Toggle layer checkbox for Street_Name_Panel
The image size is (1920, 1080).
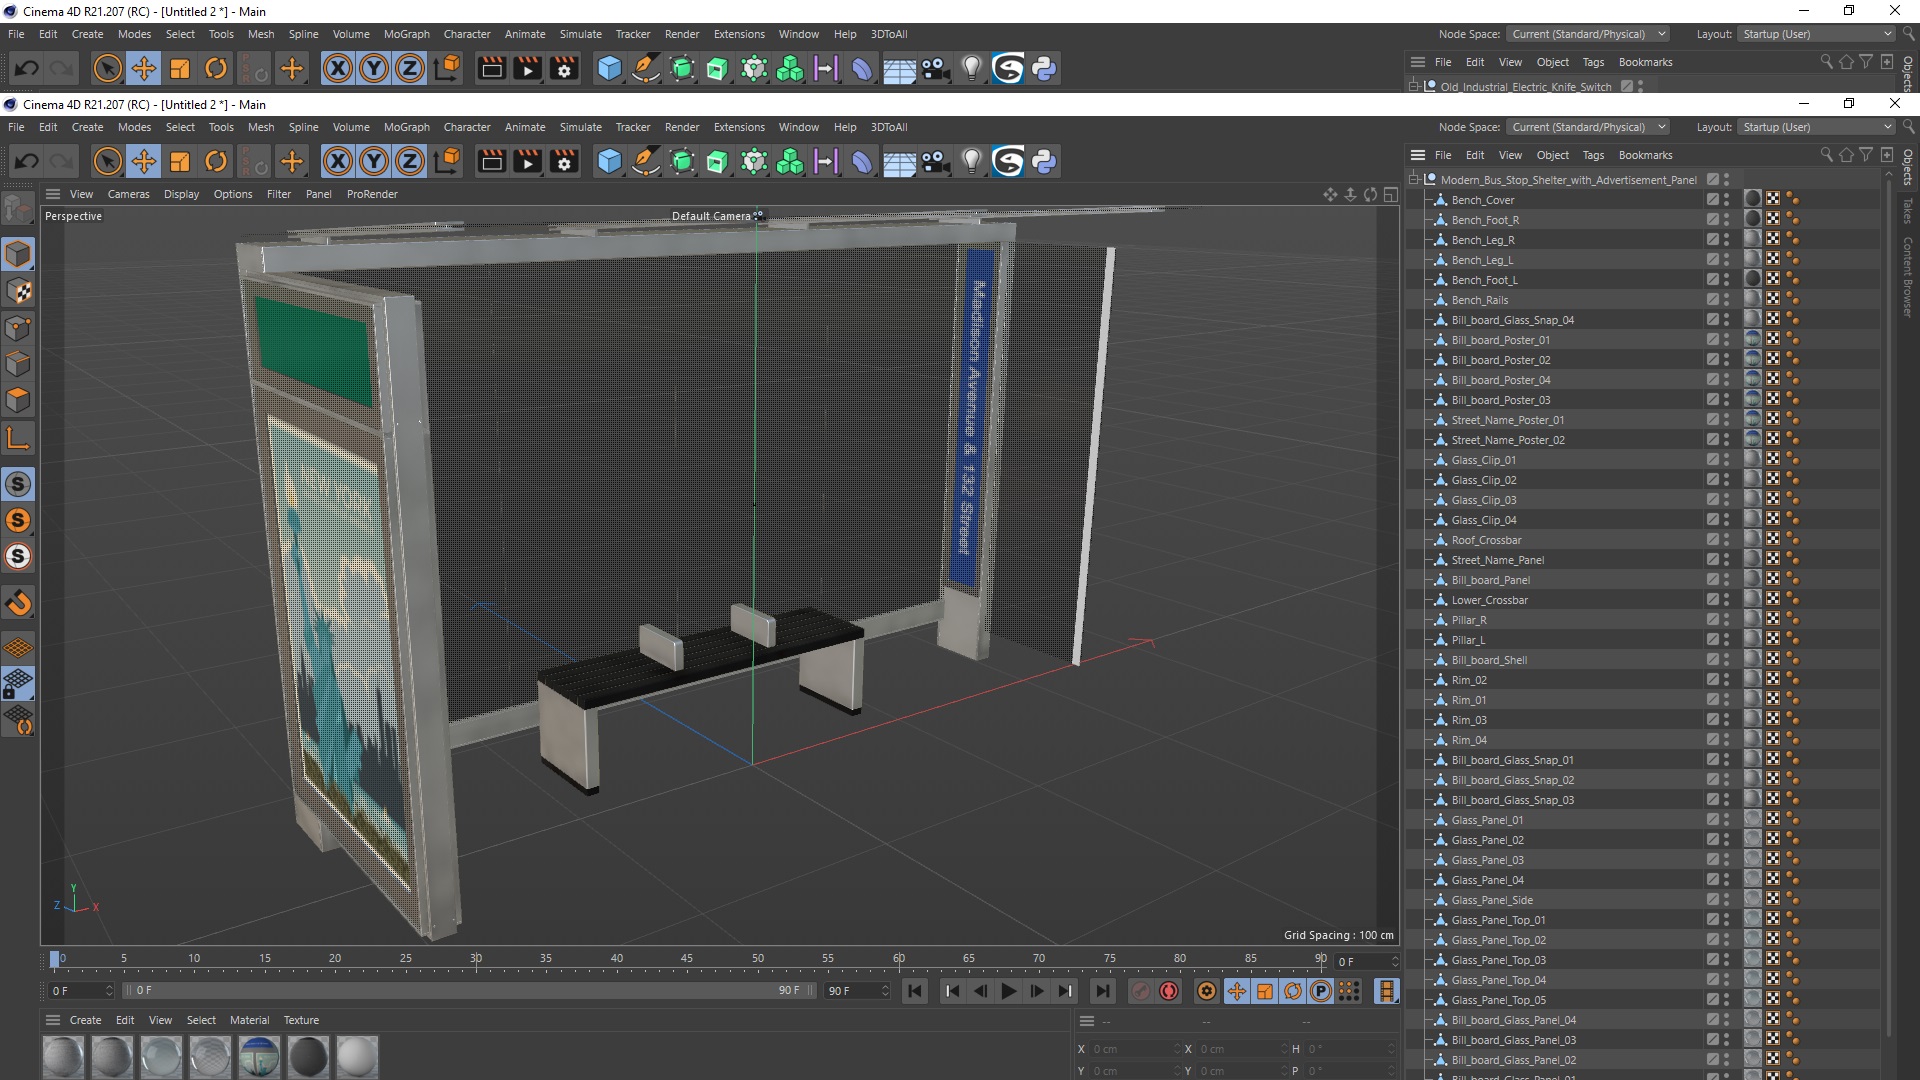(x=1712, y=560)
